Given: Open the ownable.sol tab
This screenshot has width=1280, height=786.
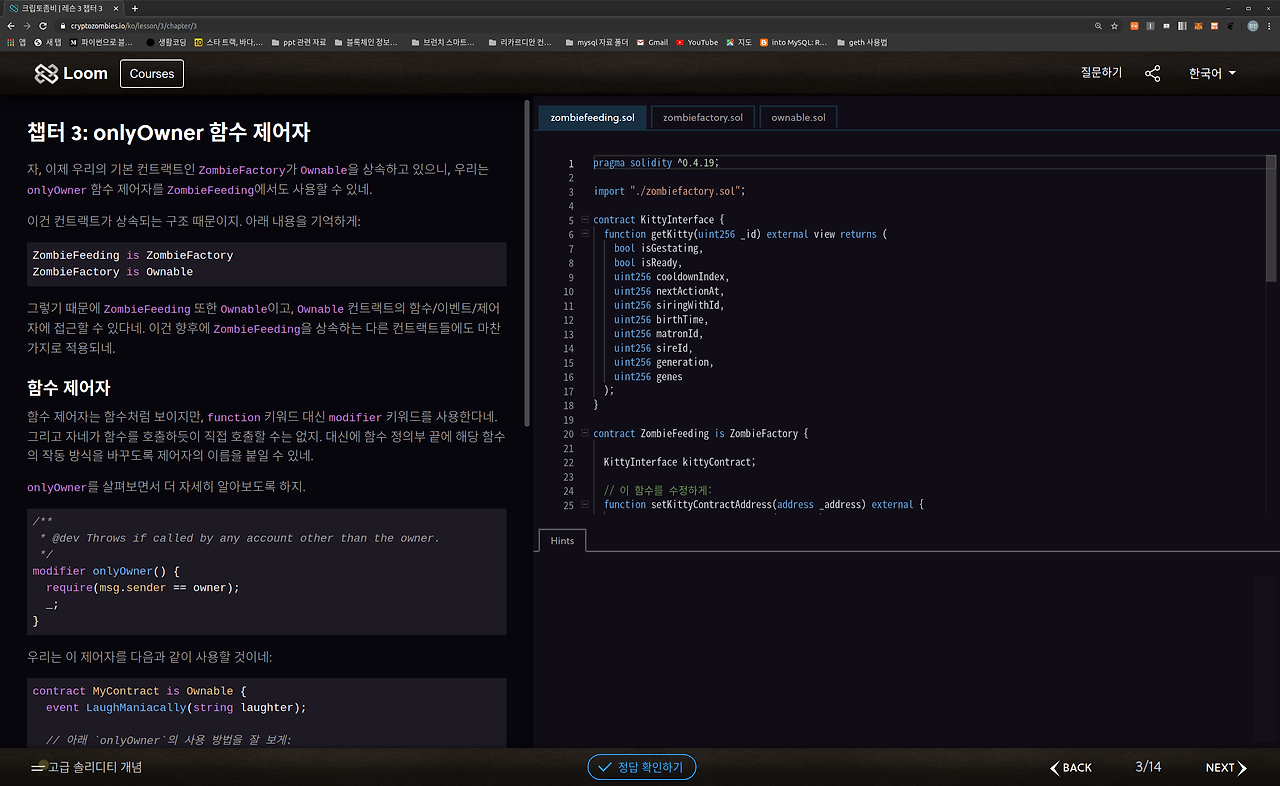Looking at the screenshot, I should (x=798, y=117).
